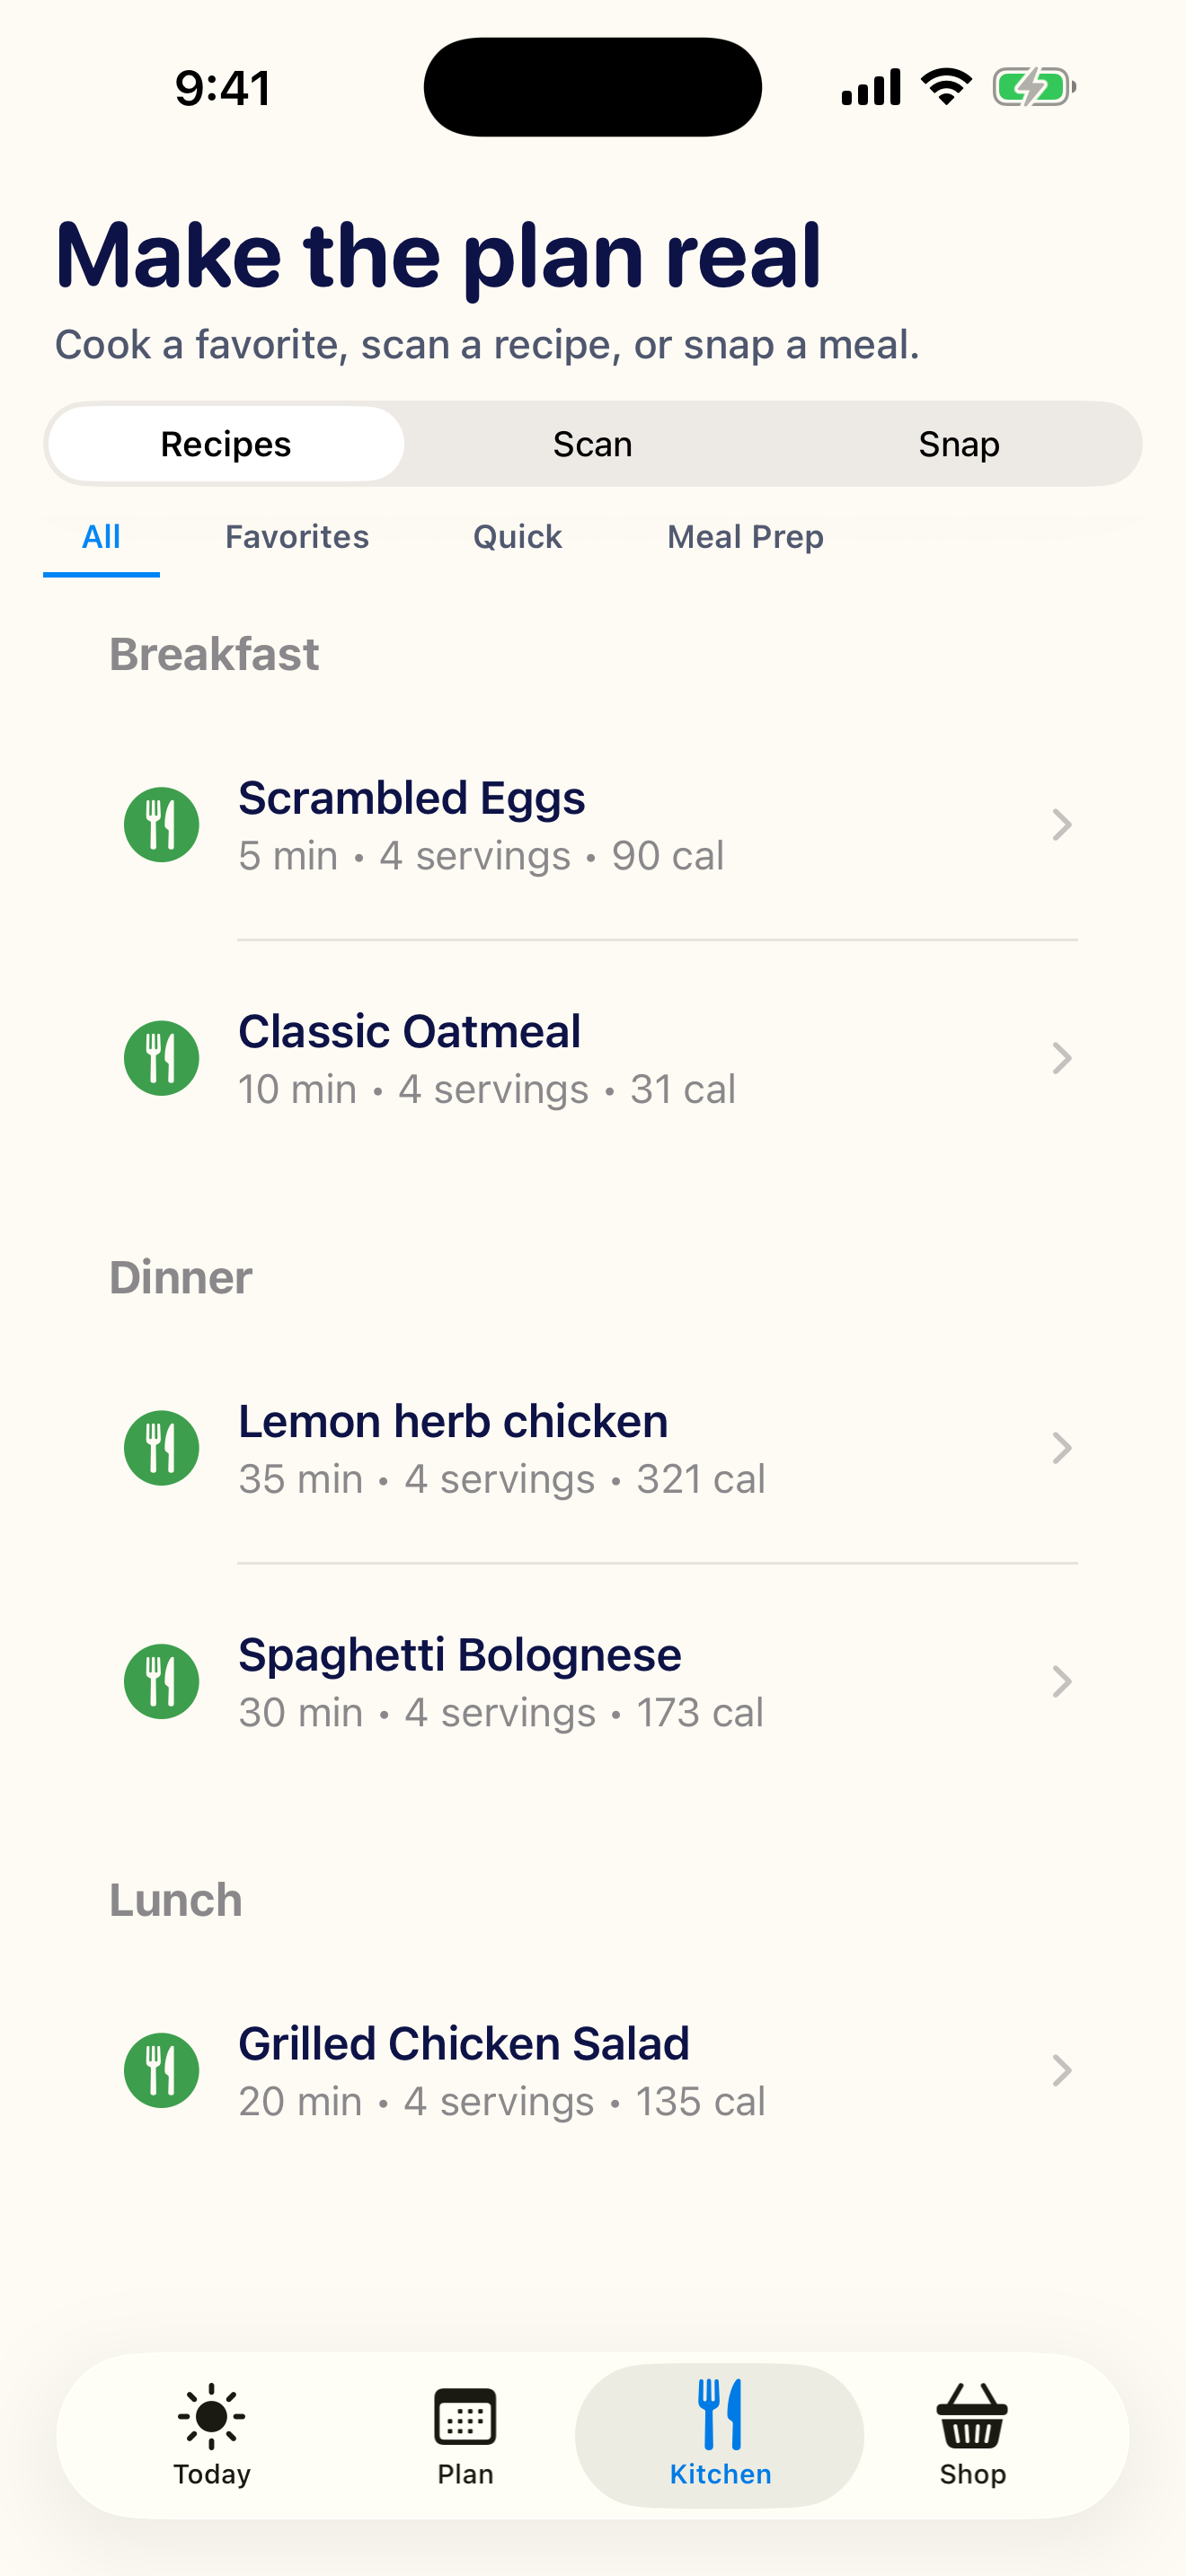Select the Quick filter tab
Image resolution: width=1186 pixels, height=2576 pixels.
517,537
